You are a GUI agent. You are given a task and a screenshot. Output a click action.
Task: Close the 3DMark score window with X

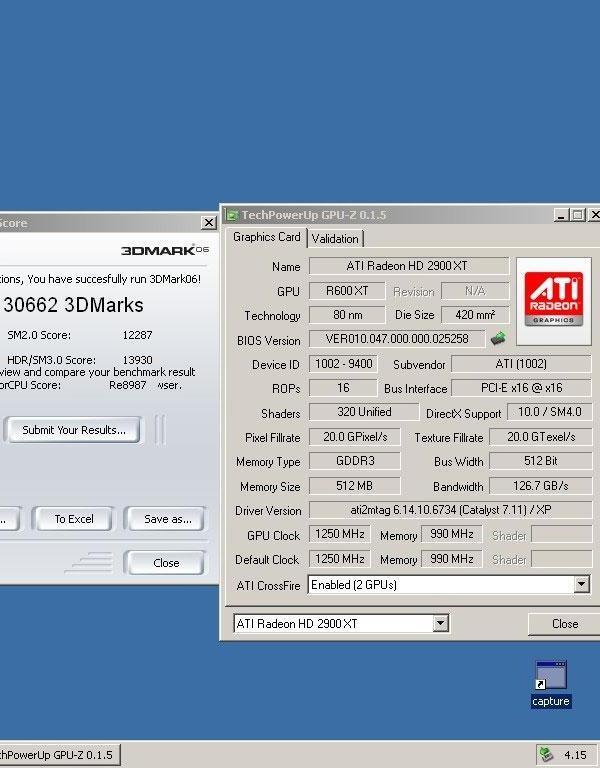point(209,223)
